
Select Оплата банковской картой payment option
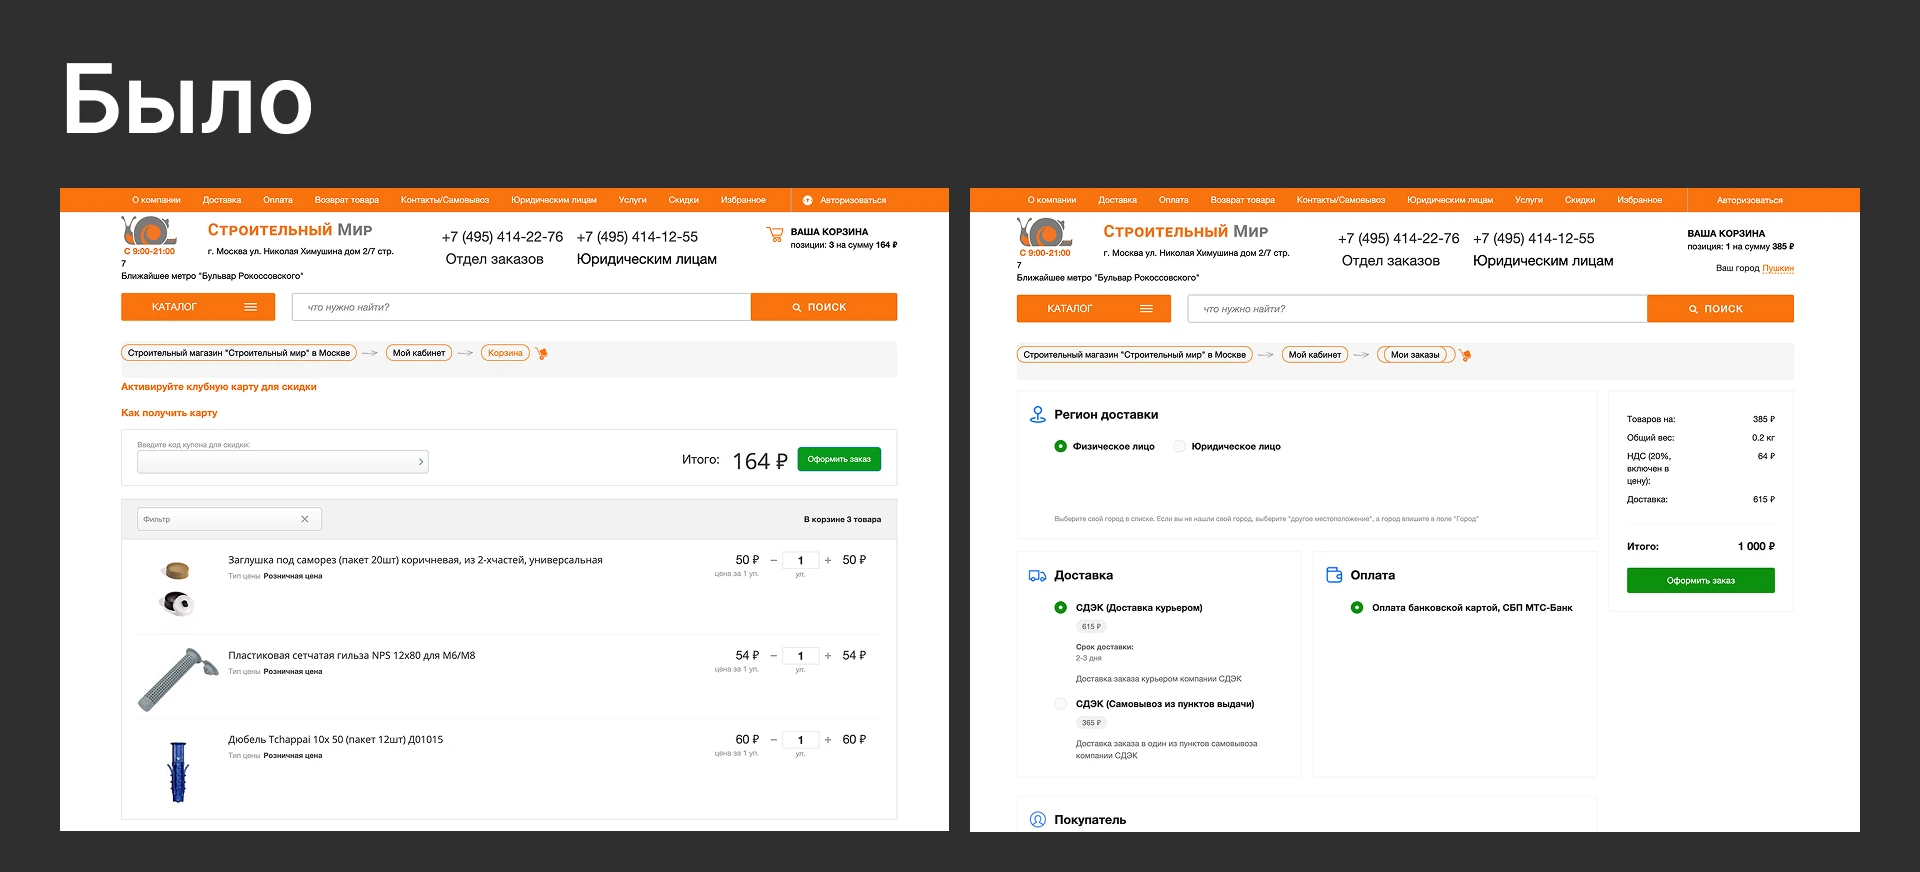point(1357,608)
